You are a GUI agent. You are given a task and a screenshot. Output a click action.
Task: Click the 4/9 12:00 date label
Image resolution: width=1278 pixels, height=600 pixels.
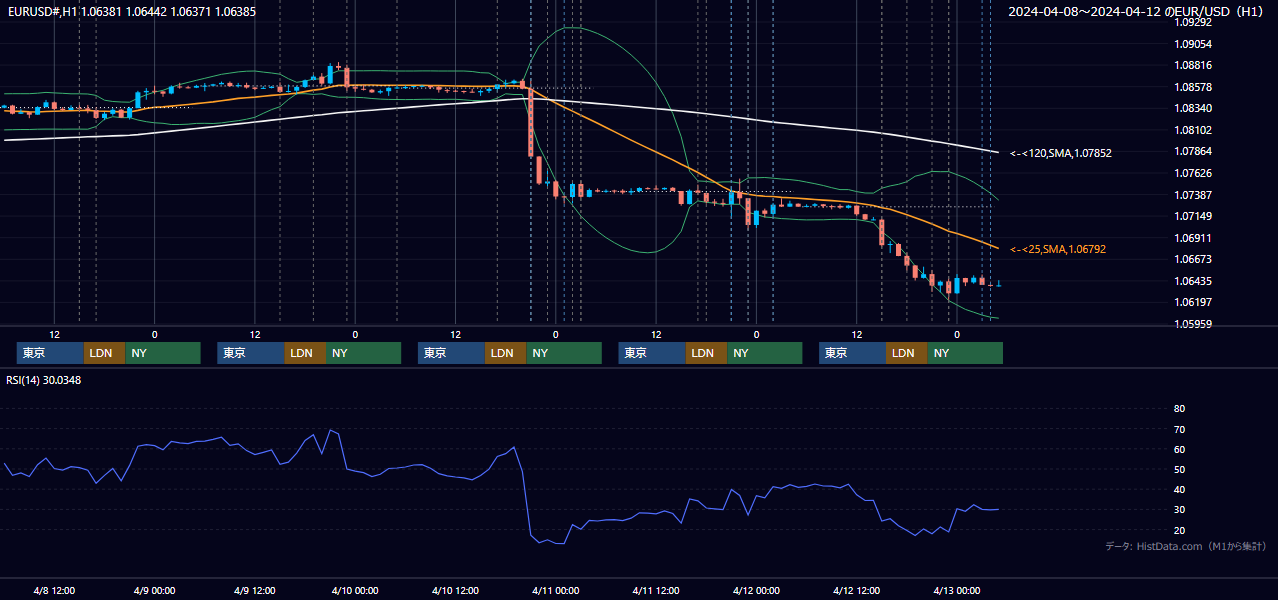[255, 590]
